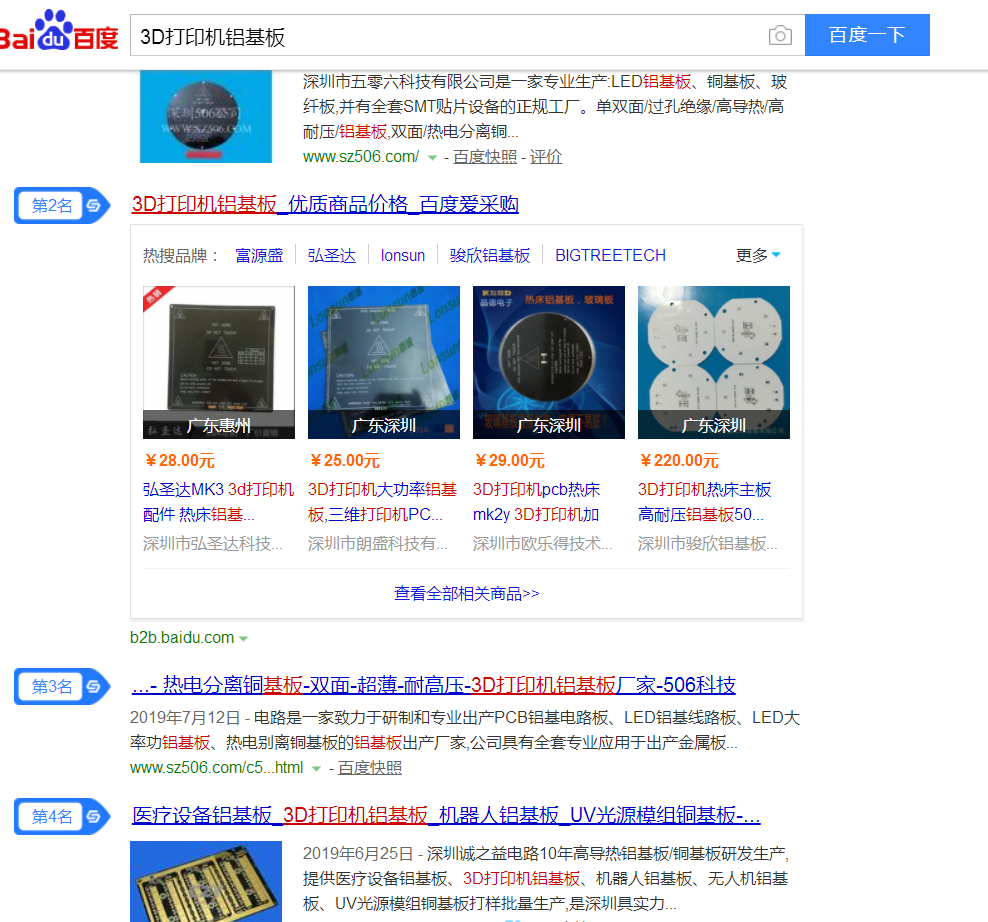This screenshot has height=922, width=988.
Task: Select hot brand 富源盛
Action: [259, 255]
